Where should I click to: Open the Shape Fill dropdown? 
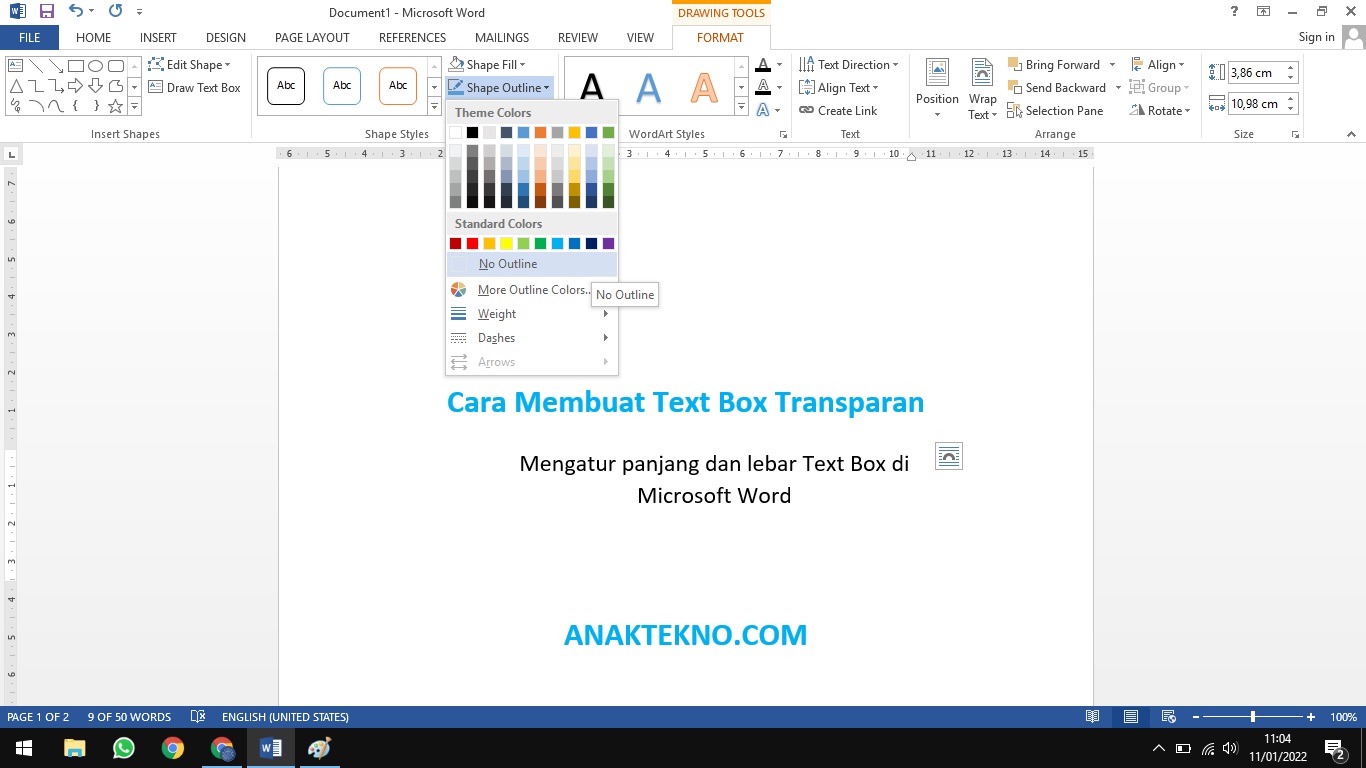[486, 65]
